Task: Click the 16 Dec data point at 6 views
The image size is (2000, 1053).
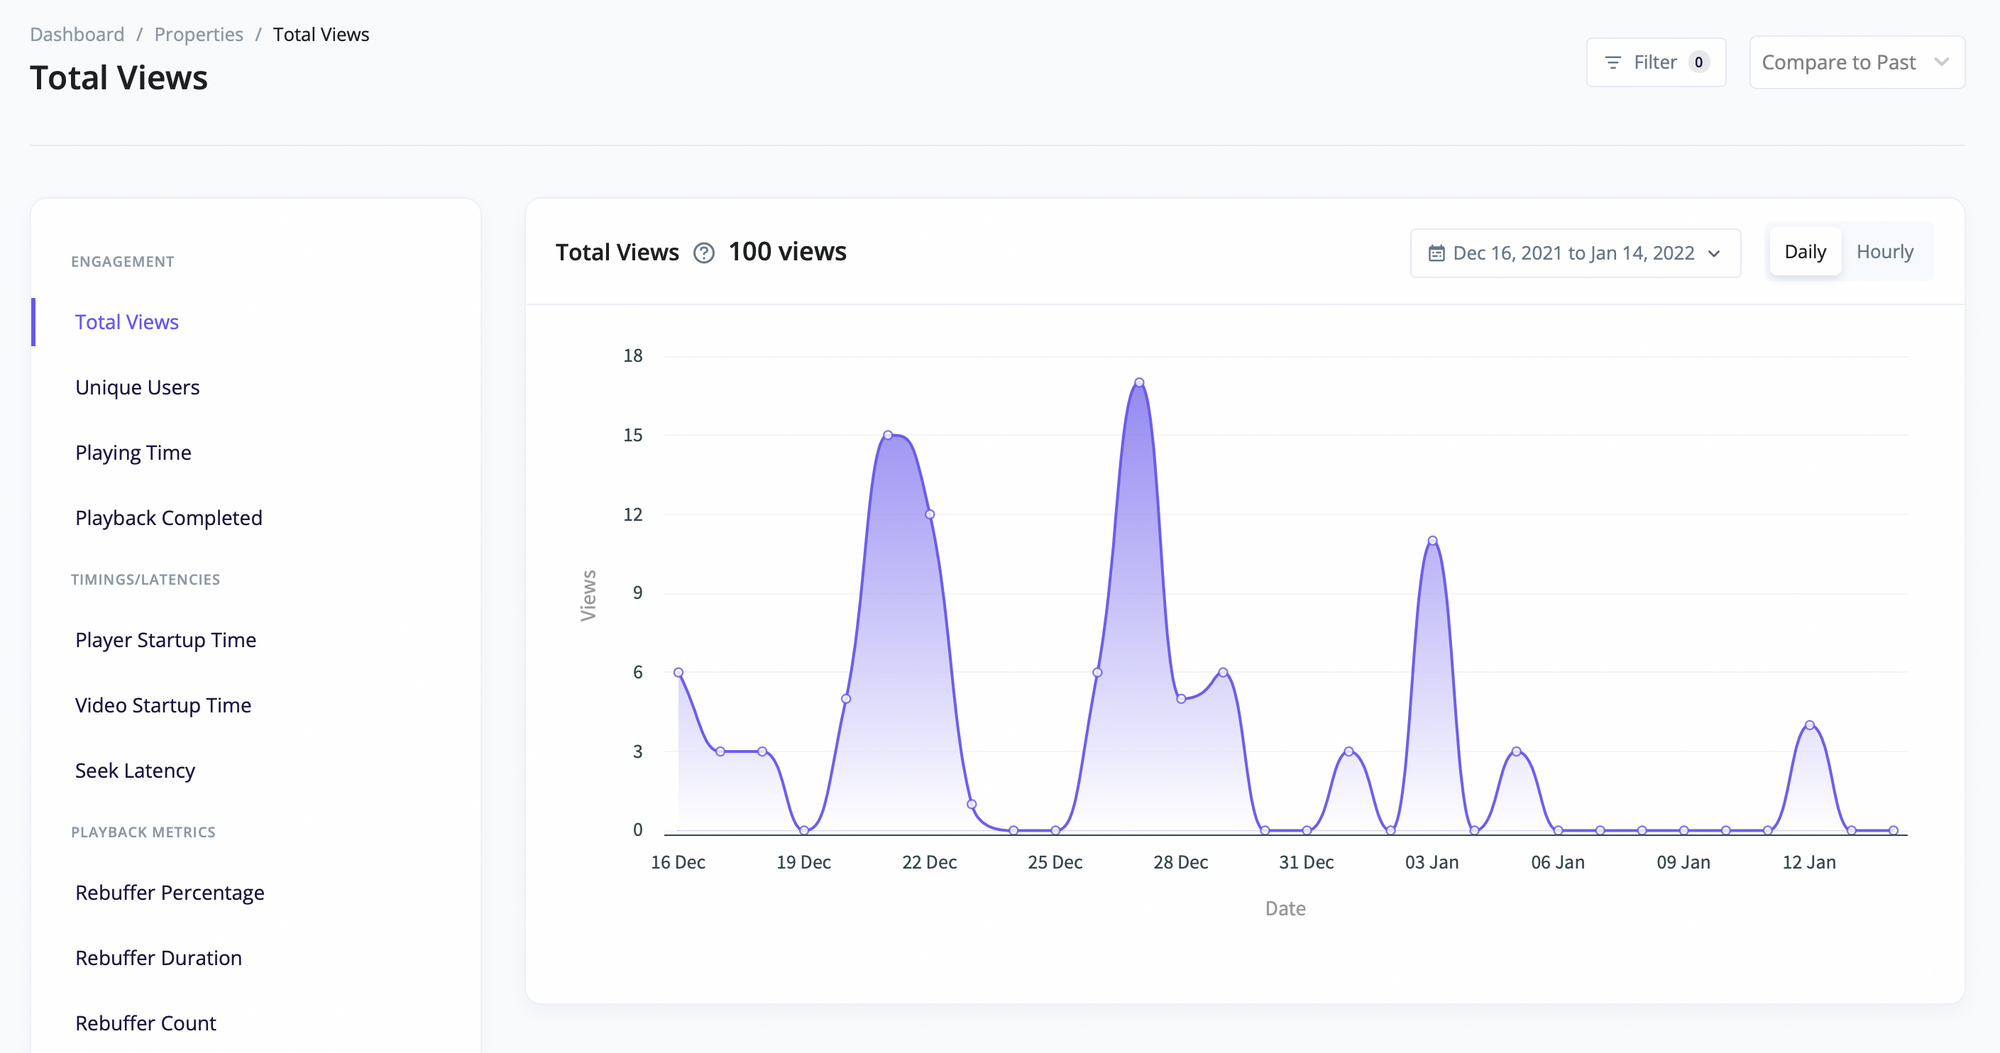Action: (x=679, y=672)
